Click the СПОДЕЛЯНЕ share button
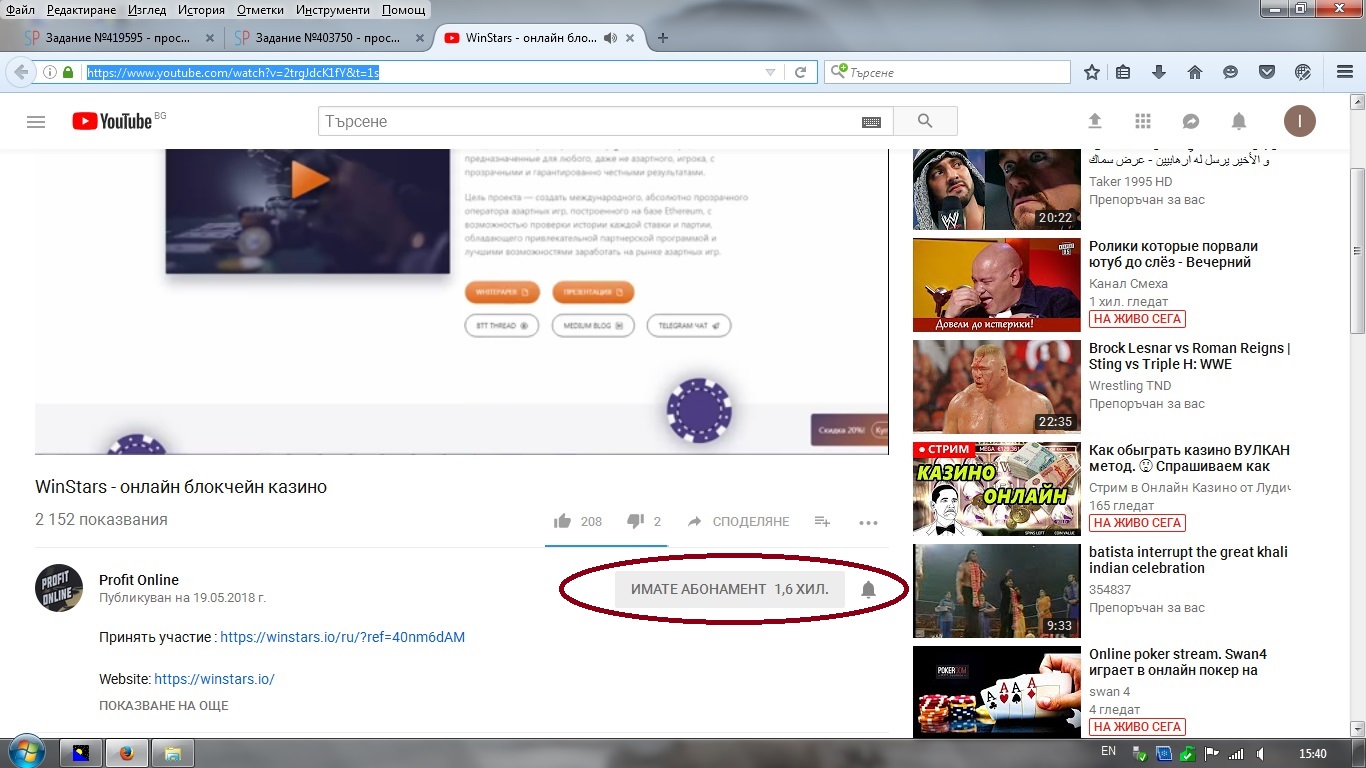1366x768 pixels. point(738,522)
